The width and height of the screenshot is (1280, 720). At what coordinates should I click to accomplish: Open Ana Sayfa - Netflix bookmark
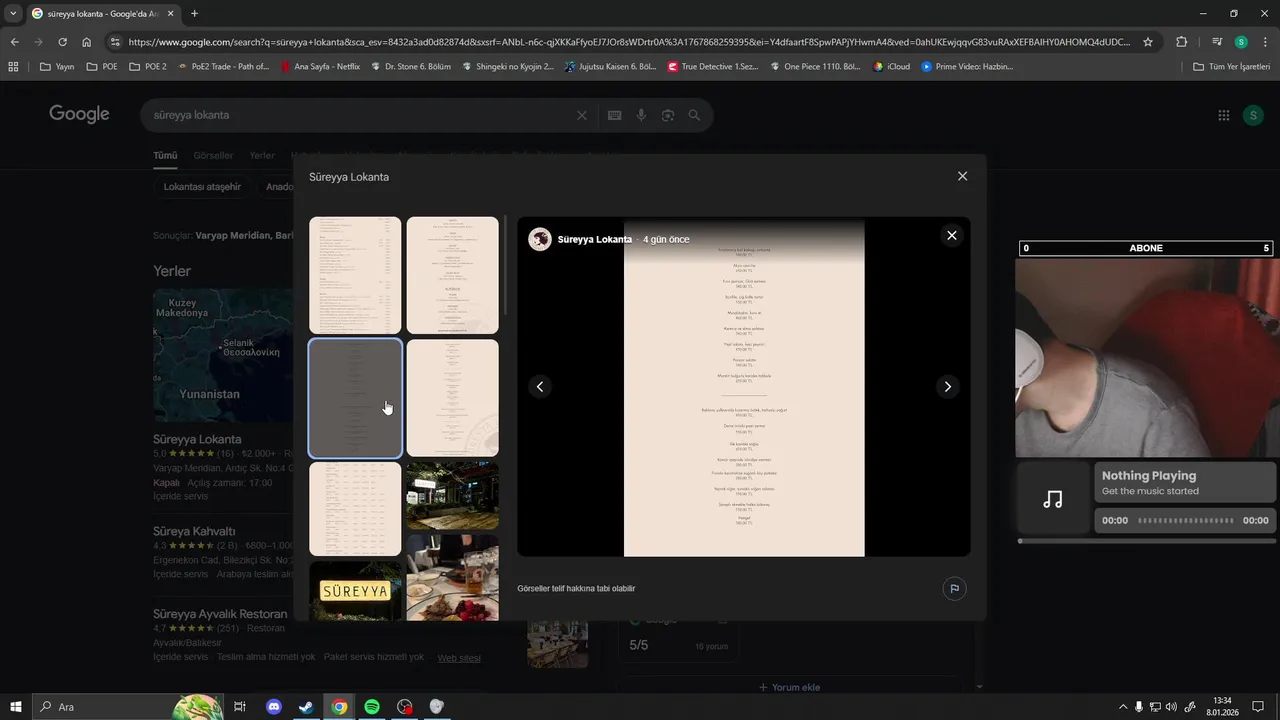click(x=320, y=67)
